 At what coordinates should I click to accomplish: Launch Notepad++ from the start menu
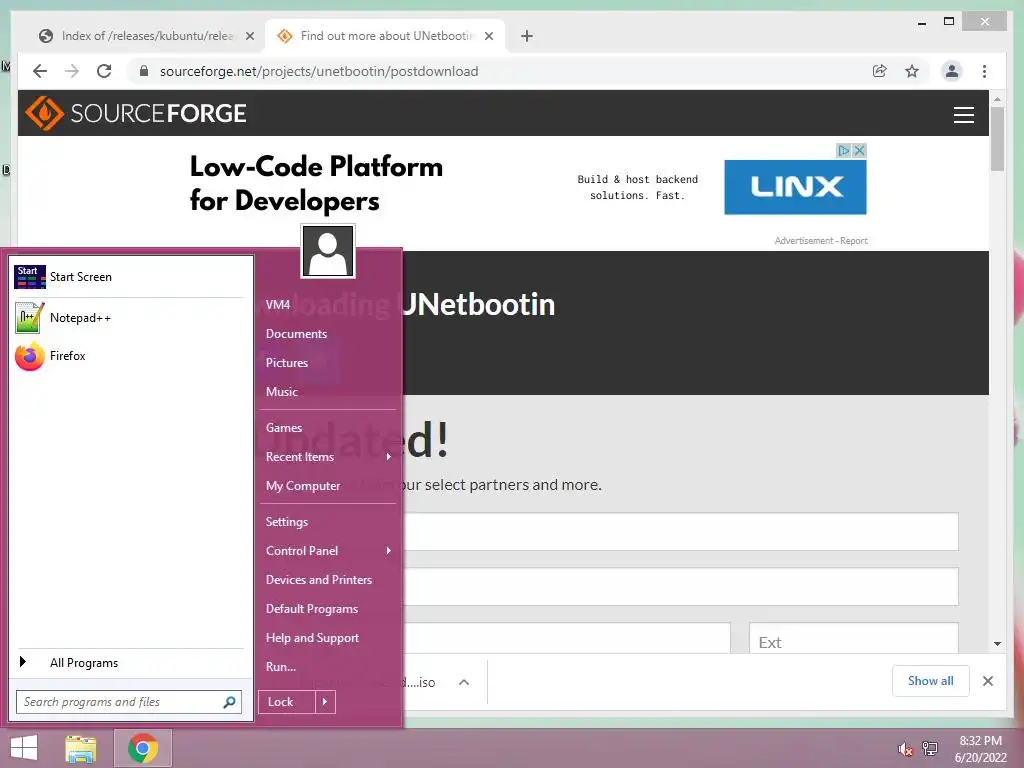tap(129, 317)
